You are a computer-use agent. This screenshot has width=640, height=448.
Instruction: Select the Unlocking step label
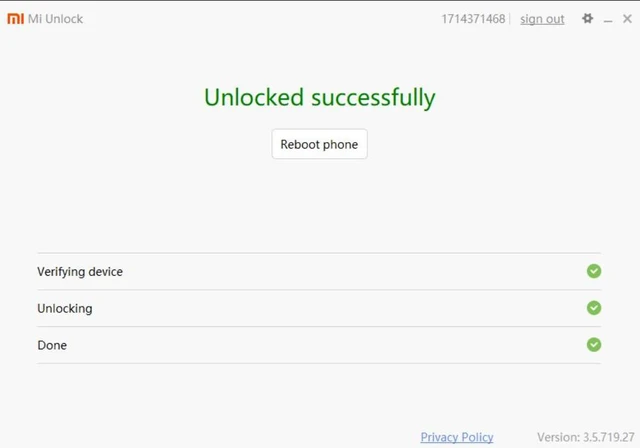coord(65,309)
